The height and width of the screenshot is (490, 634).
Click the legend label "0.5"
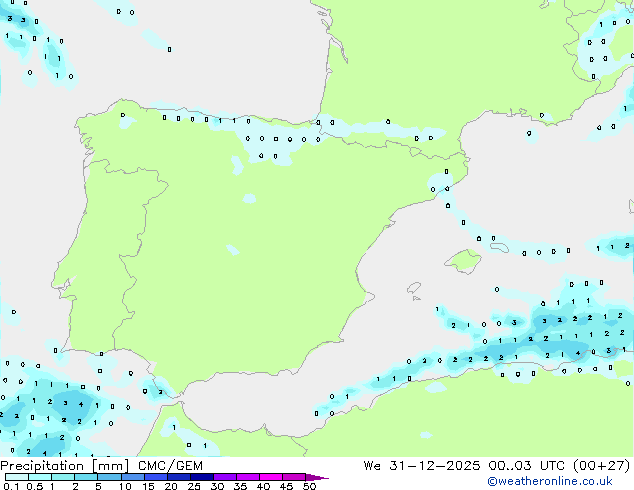click(x=35, y=486)
